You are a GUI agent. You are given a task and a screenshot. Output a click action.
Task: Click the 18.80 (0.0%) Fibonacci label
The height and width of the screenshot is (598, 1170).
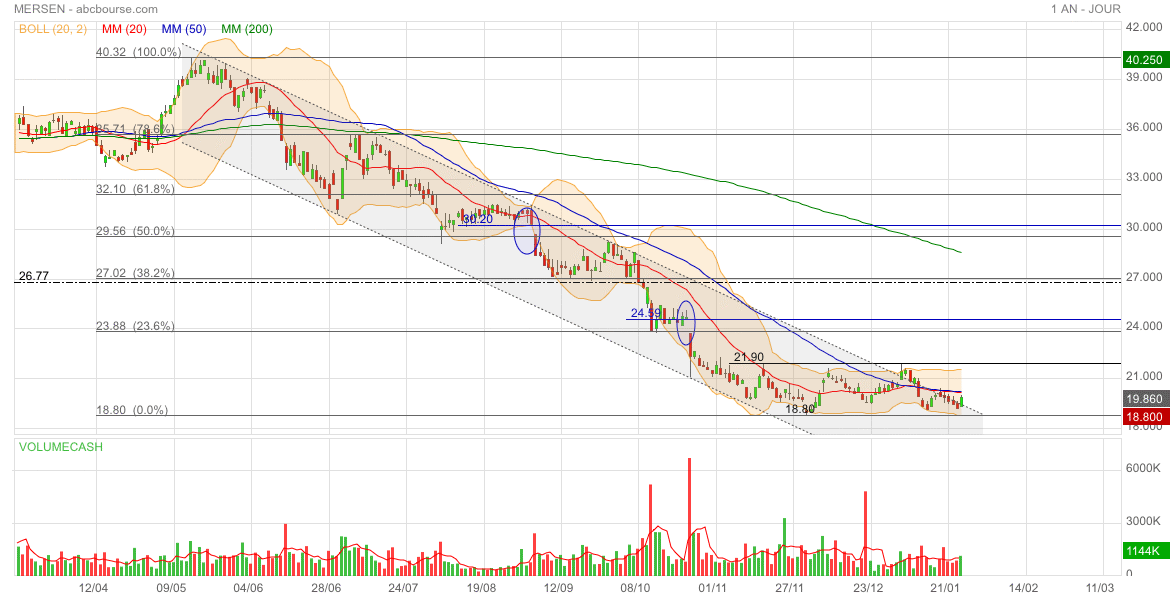pyautogui.click(x=132, y=410)
